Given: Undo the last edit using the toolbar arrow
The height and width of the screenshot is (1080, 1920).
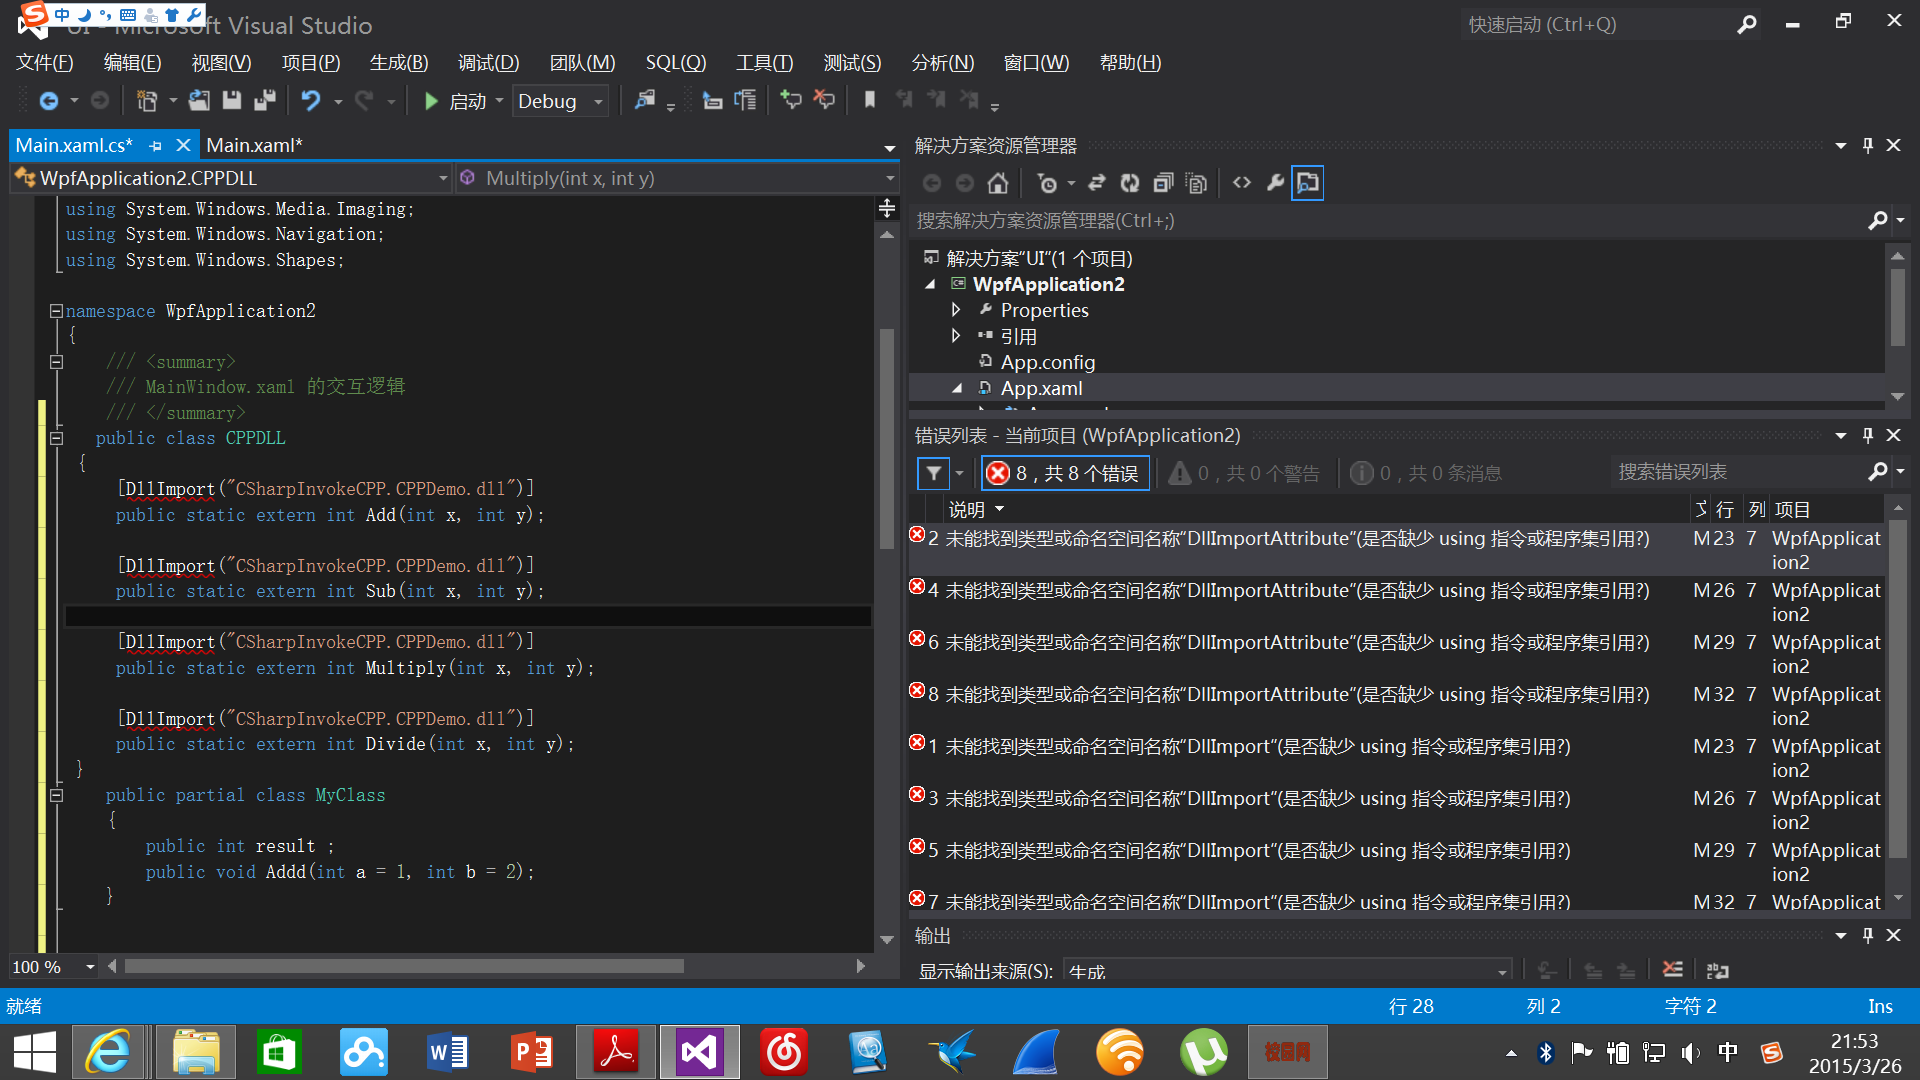Looking at the screenshot, I should [311, 101].
